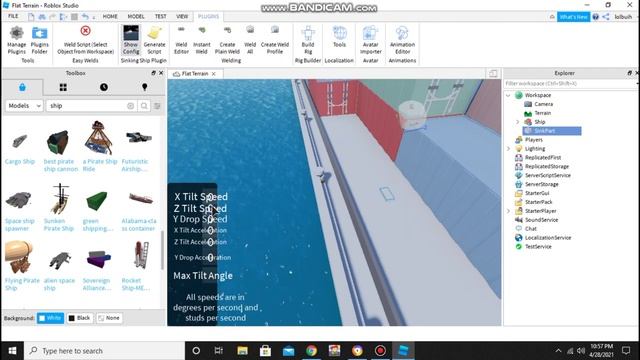Click the undo arrow in quick access

click(x=85, y=17)
